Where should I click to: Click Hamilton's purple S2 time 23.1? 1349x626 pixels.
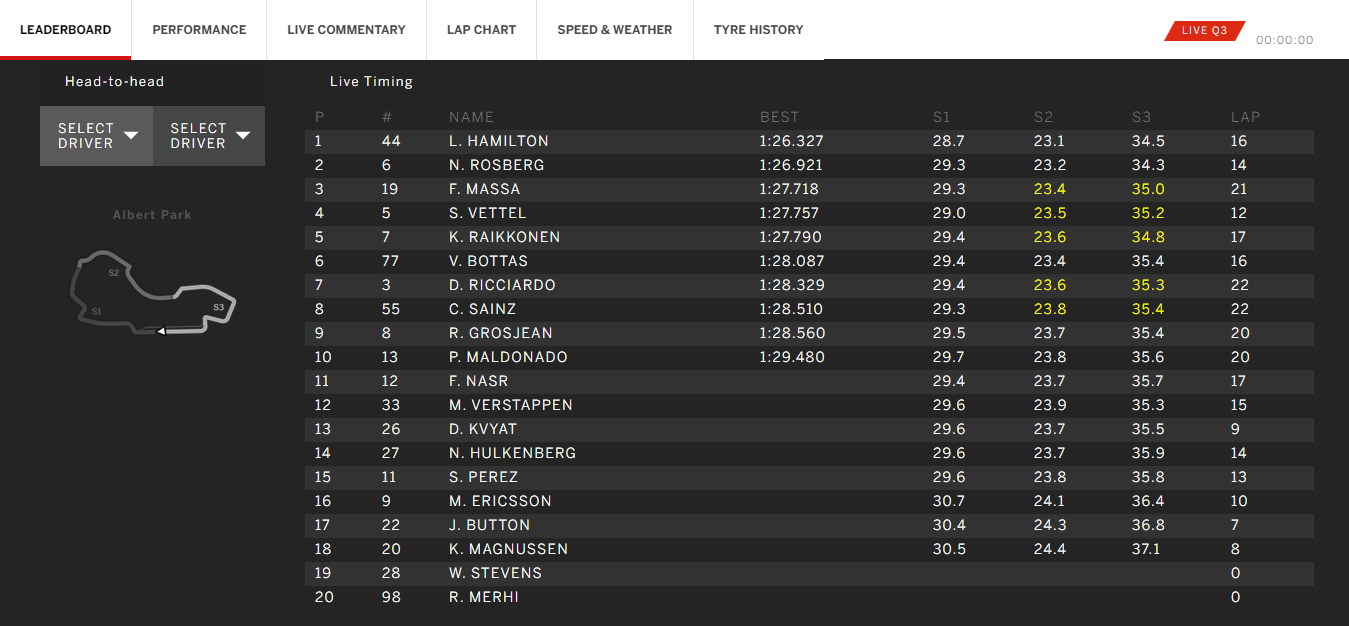tap(1048, 141)
